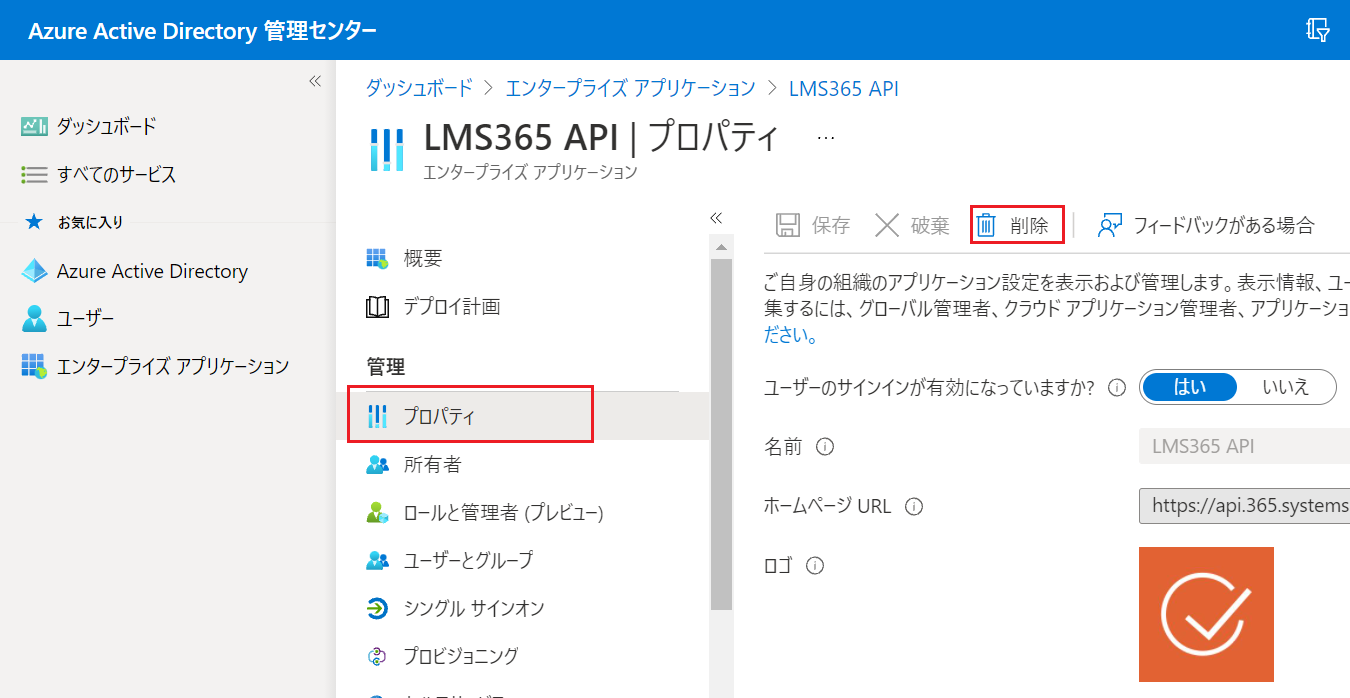Open 概要 in the resource menu
The image size is (1350, 698).
(423, 259)
